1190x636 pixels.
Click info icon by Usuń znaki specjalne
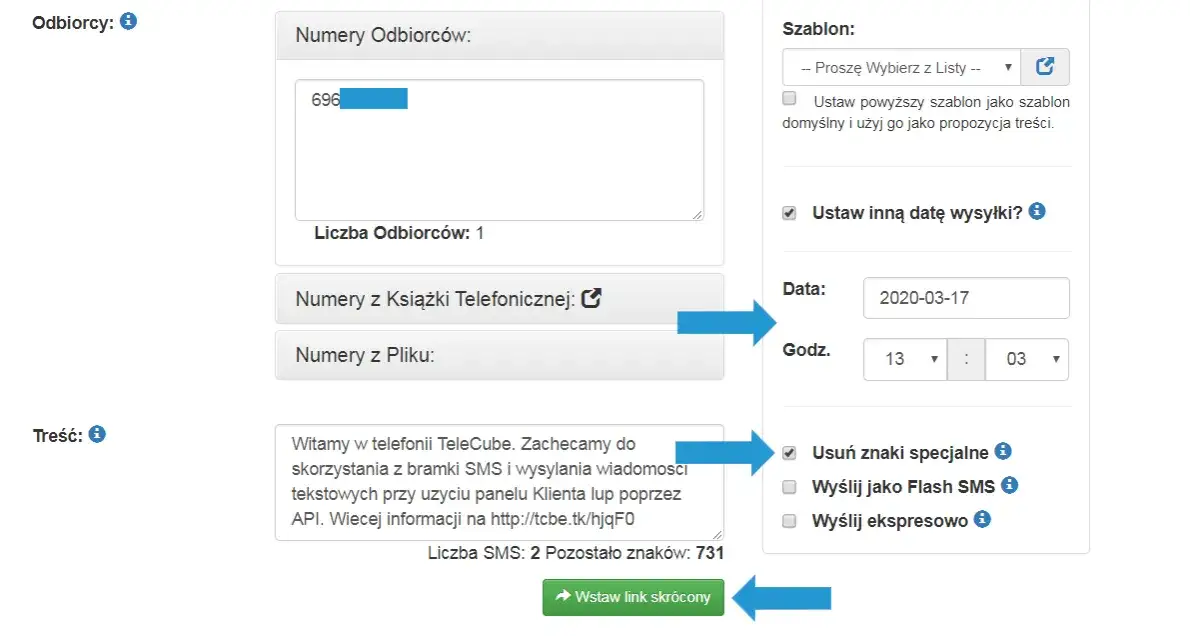pyautogui.click(x=1004, y=452)
